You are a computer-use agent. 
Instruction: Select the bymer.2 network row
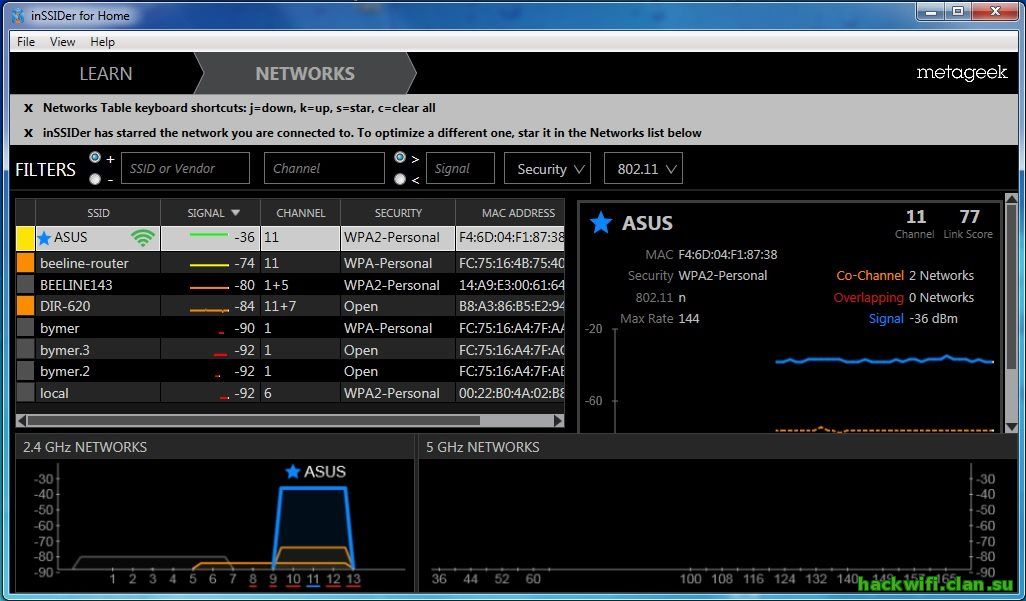coord(290,371)
